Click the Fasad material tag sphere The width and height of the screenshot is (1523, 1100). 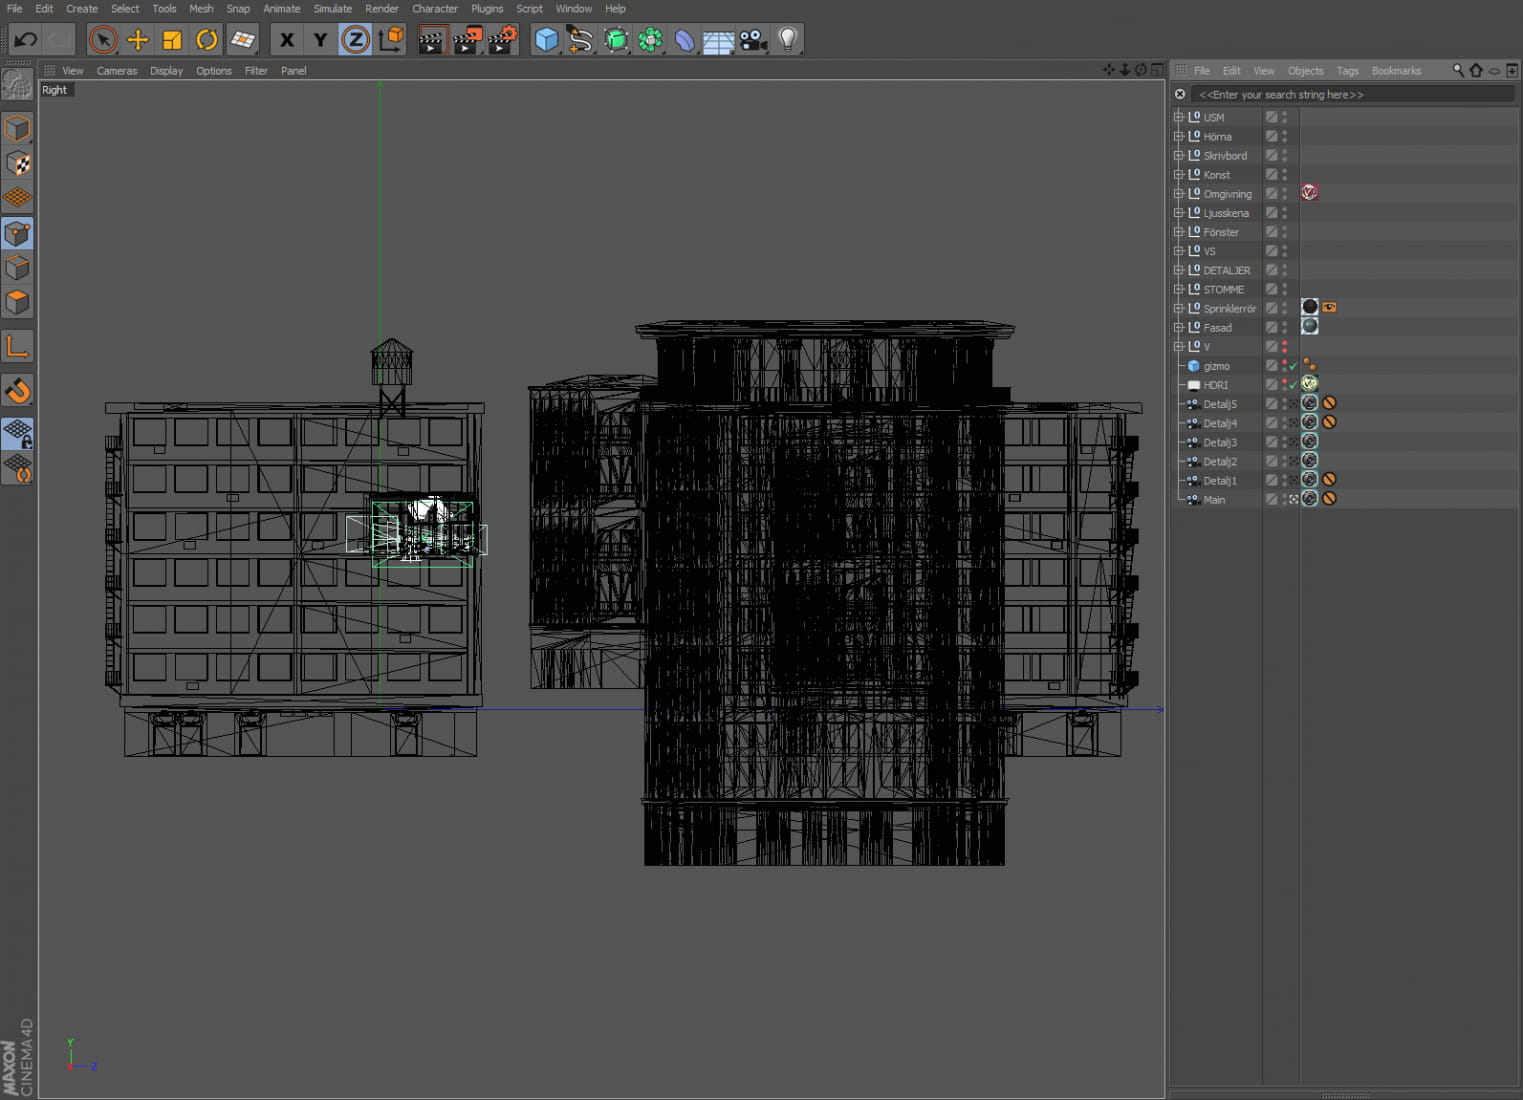1309,326
